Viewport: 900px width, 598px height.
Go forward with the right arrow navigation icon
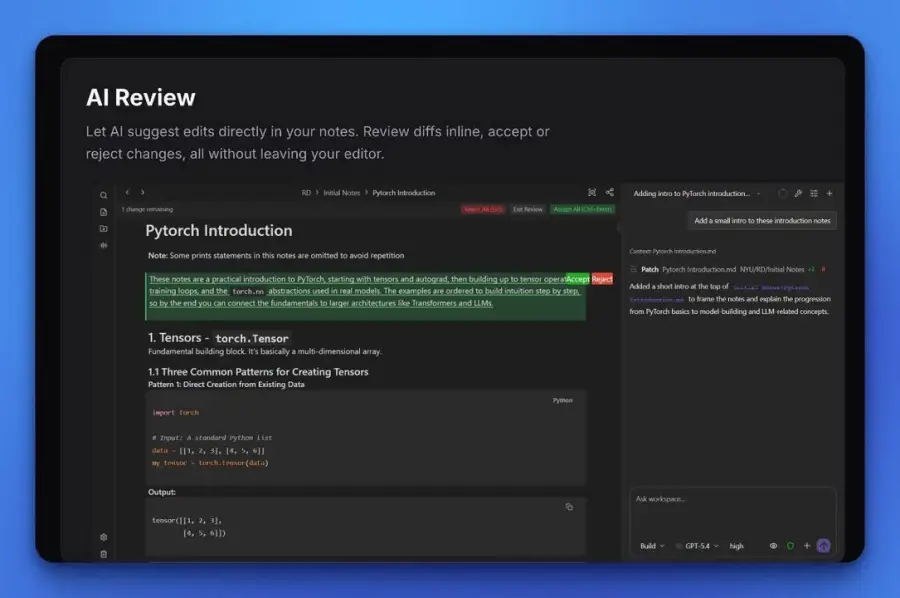click(143, 192)
